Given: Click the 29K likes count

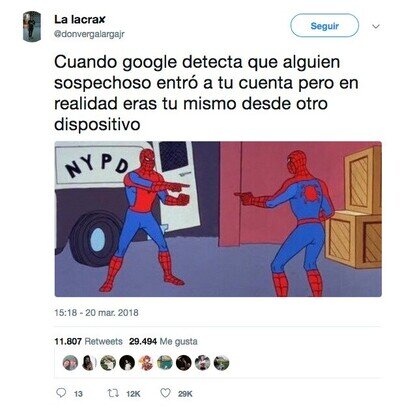Looking at the screenshot, I should pos(185,394).
